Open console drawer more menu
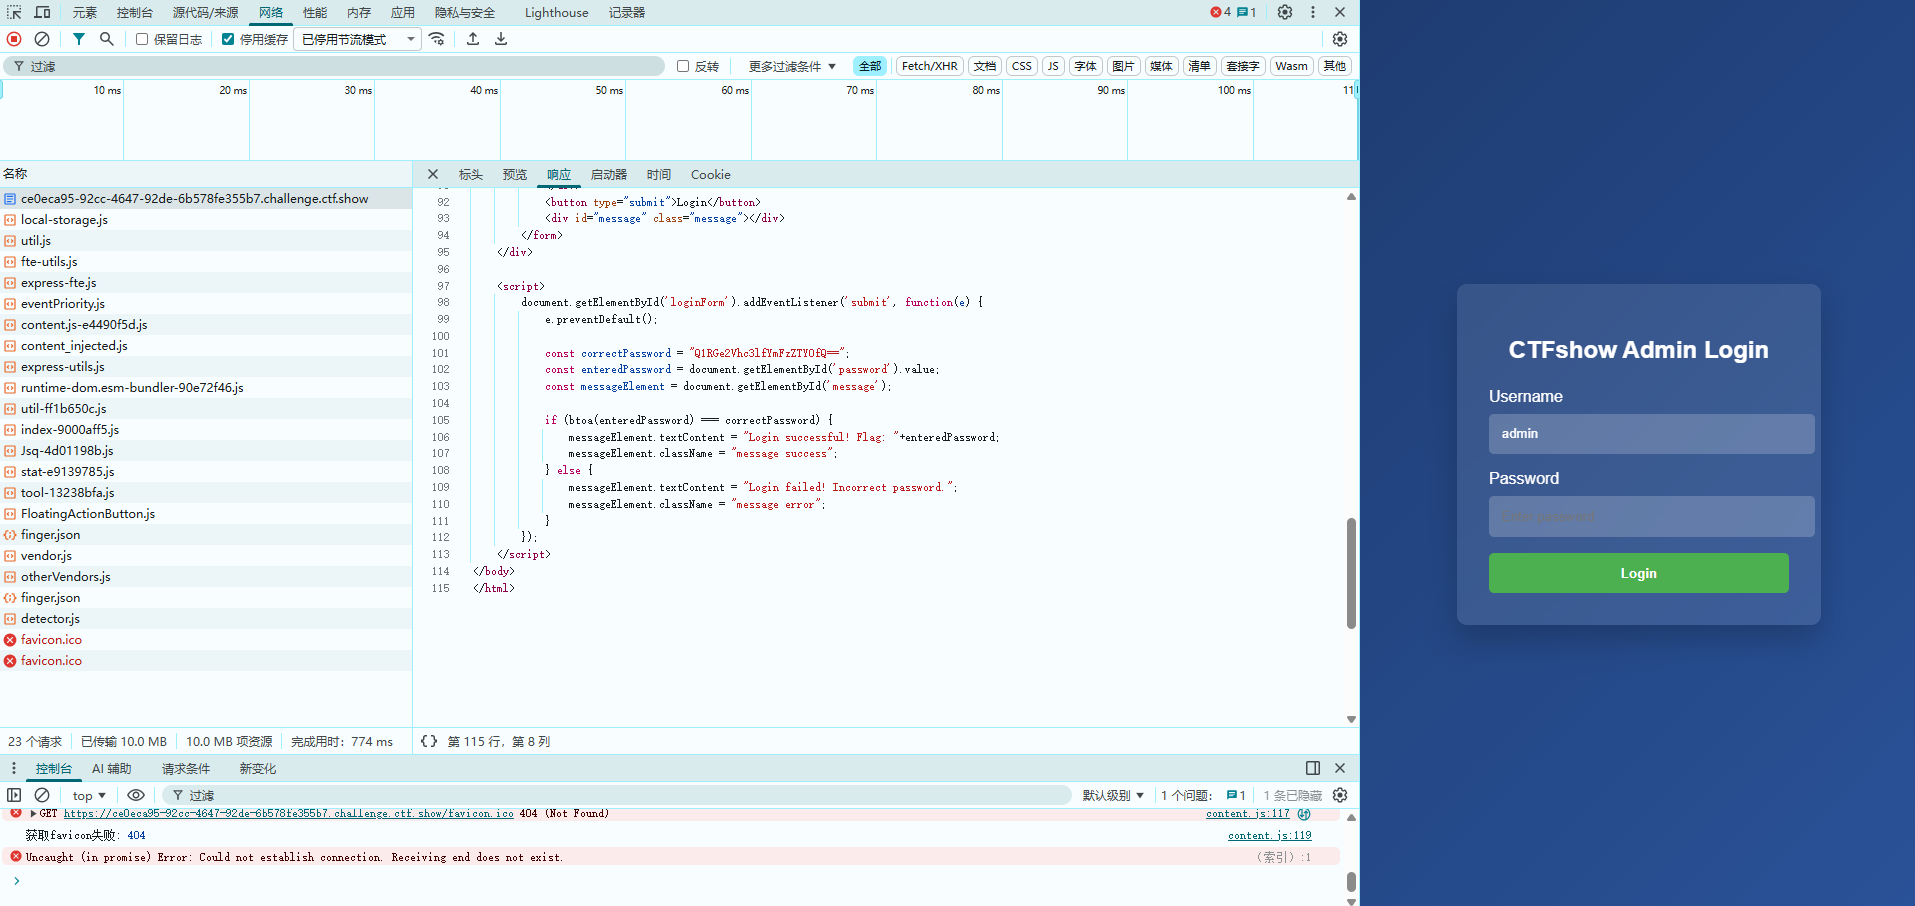This screenshot has height=906, width=1915. click(x=14, y=768)
